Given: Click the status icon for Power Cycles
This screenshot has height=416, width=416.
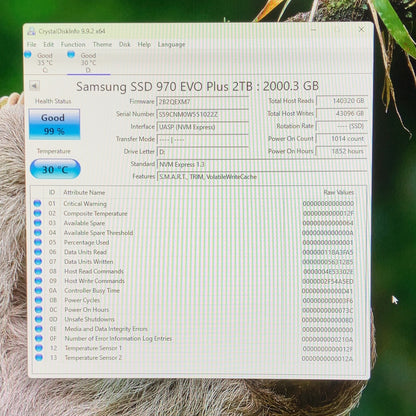Looking at the screenshot, I should [x=38, y=300].
